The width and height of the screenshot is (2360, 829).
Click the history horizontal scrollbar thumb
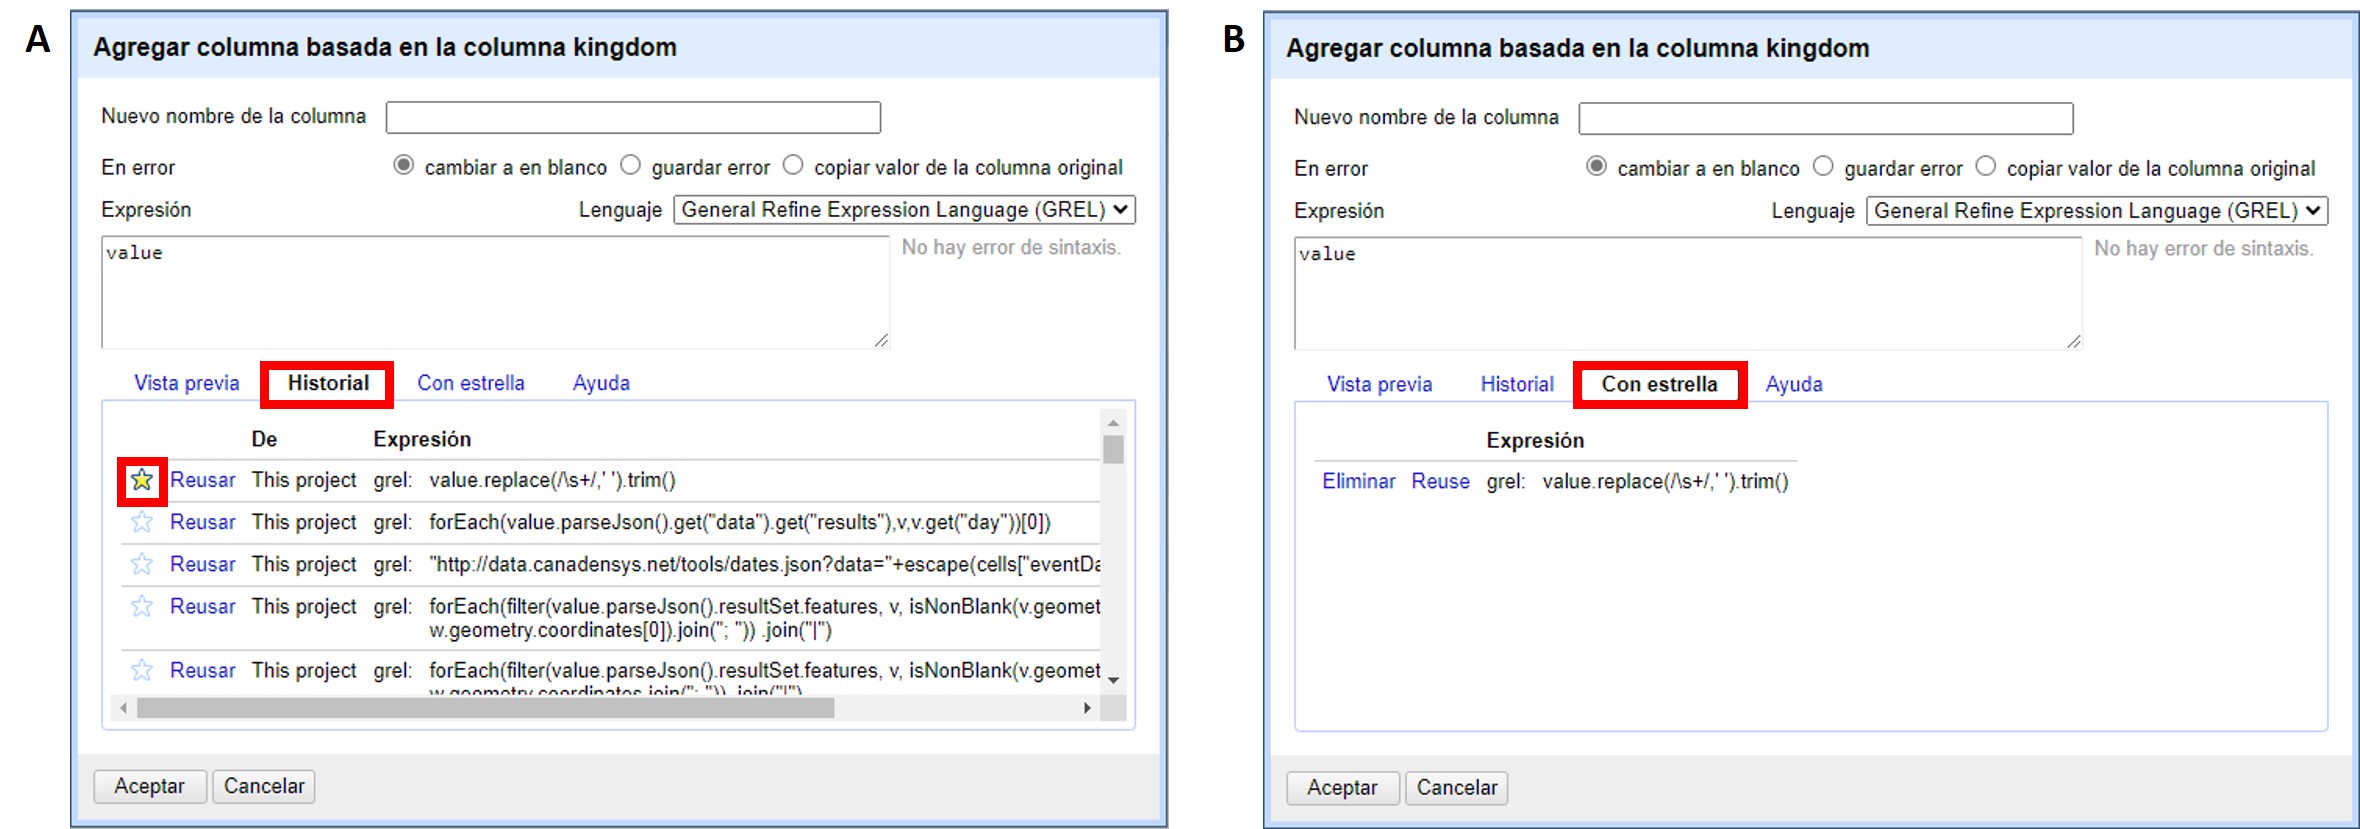point(485,708)
